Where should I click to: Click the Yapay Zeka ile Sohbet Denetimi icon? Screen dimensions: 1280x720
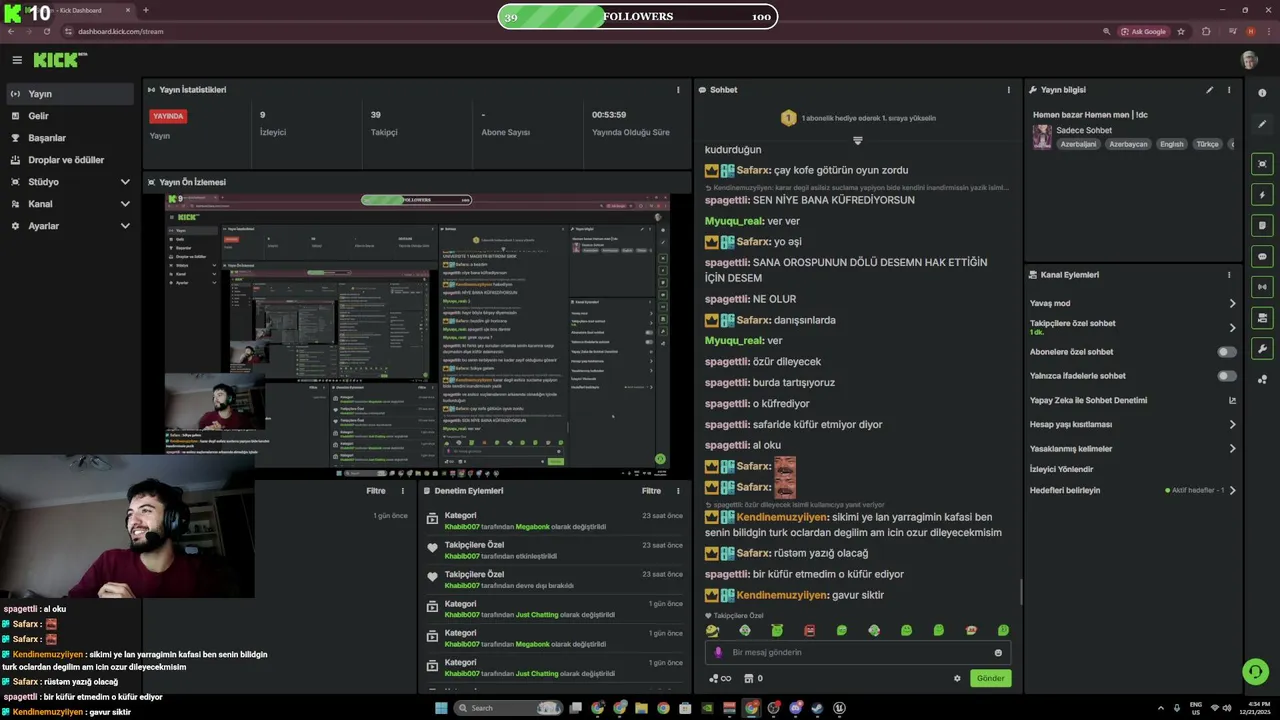point(1232,401)
